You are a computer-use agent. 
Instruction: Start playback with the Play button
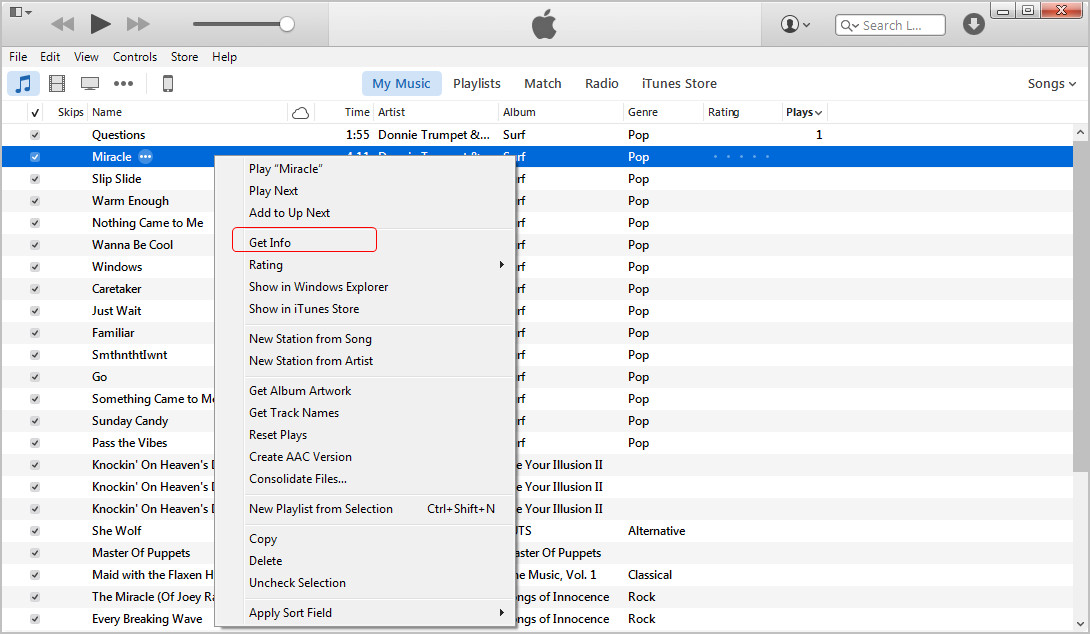pyautogui.click(x=100, y=24)
